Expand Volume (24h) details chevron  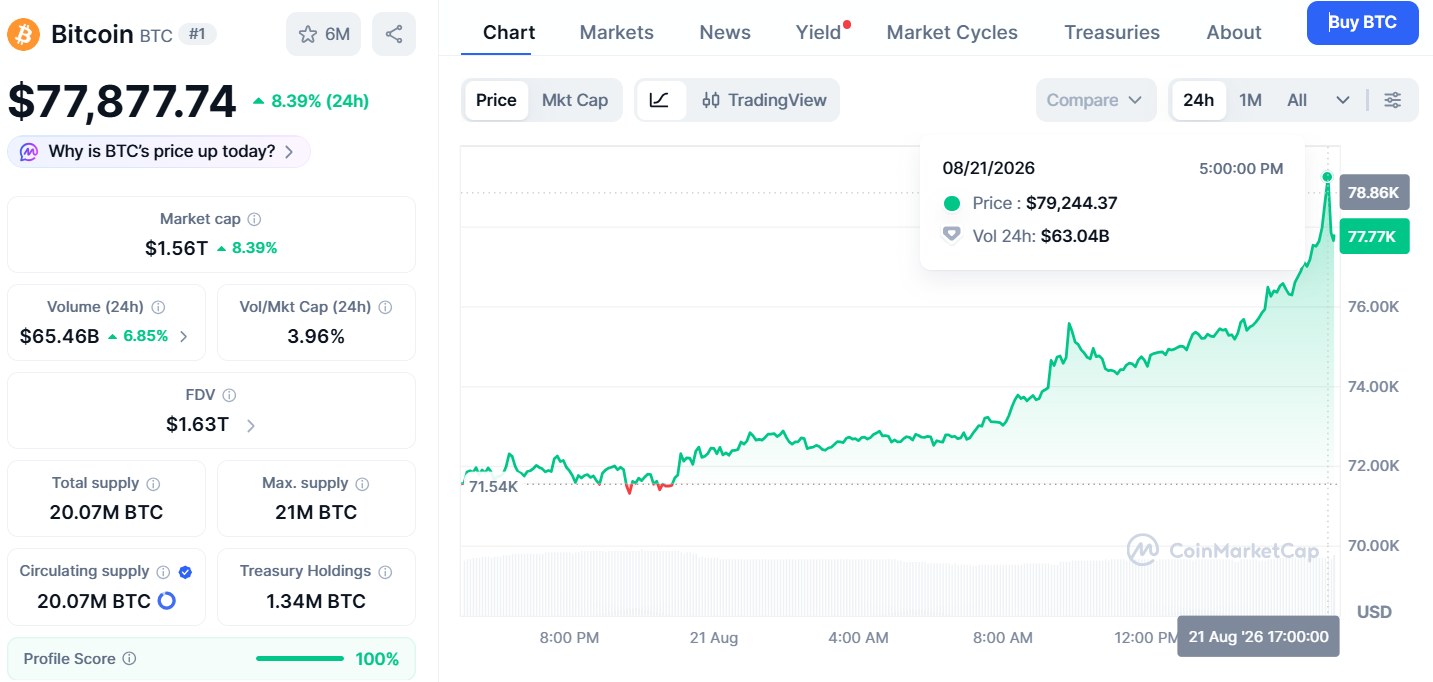click(183, 336)
